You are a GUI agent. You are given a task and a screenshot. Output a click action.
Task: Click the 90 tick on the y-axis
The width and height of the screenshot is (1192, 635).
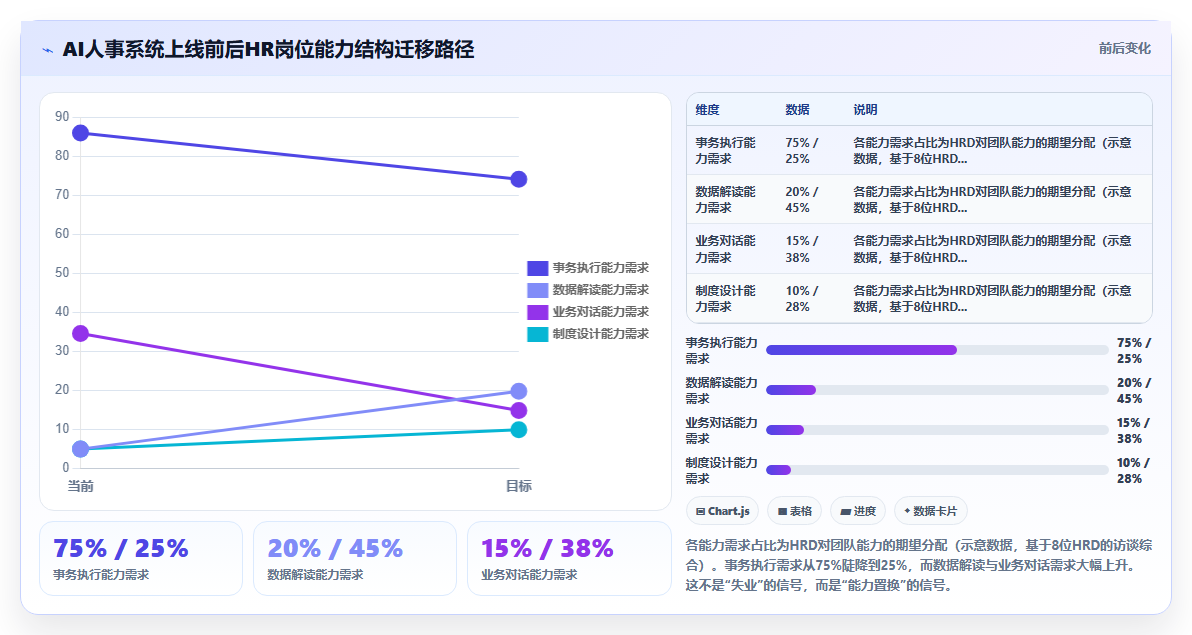62,116
